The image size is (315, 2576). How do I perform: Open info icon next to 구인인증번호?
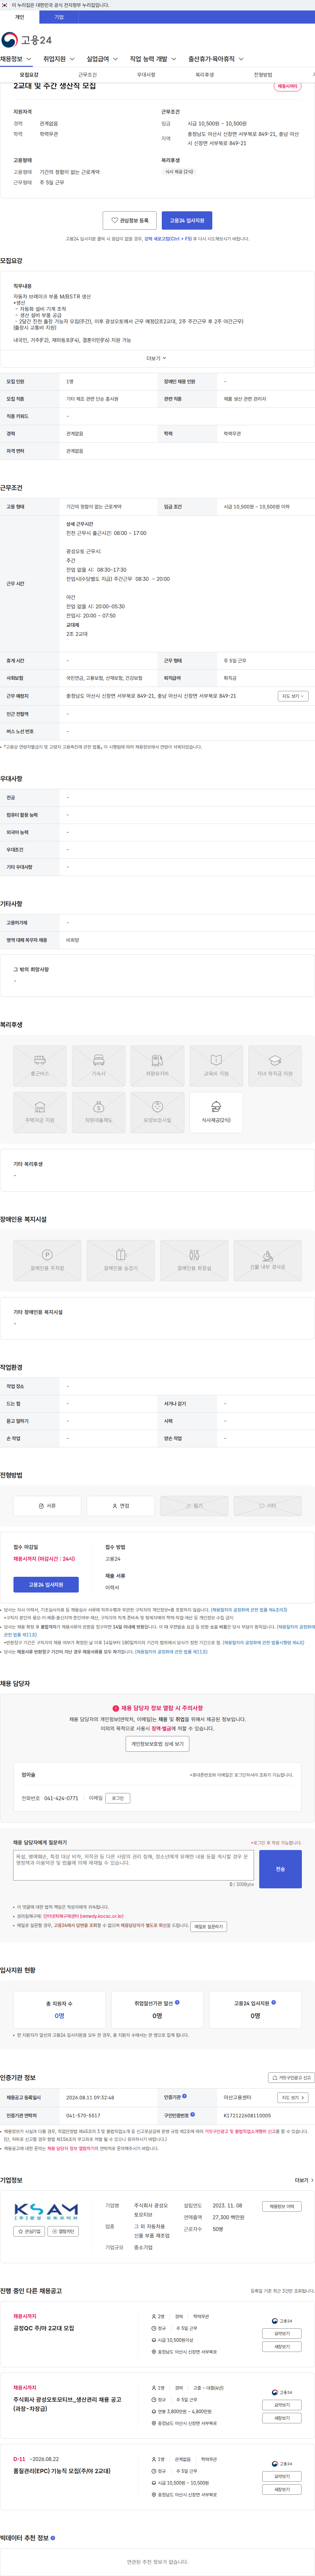(193, 2114)
